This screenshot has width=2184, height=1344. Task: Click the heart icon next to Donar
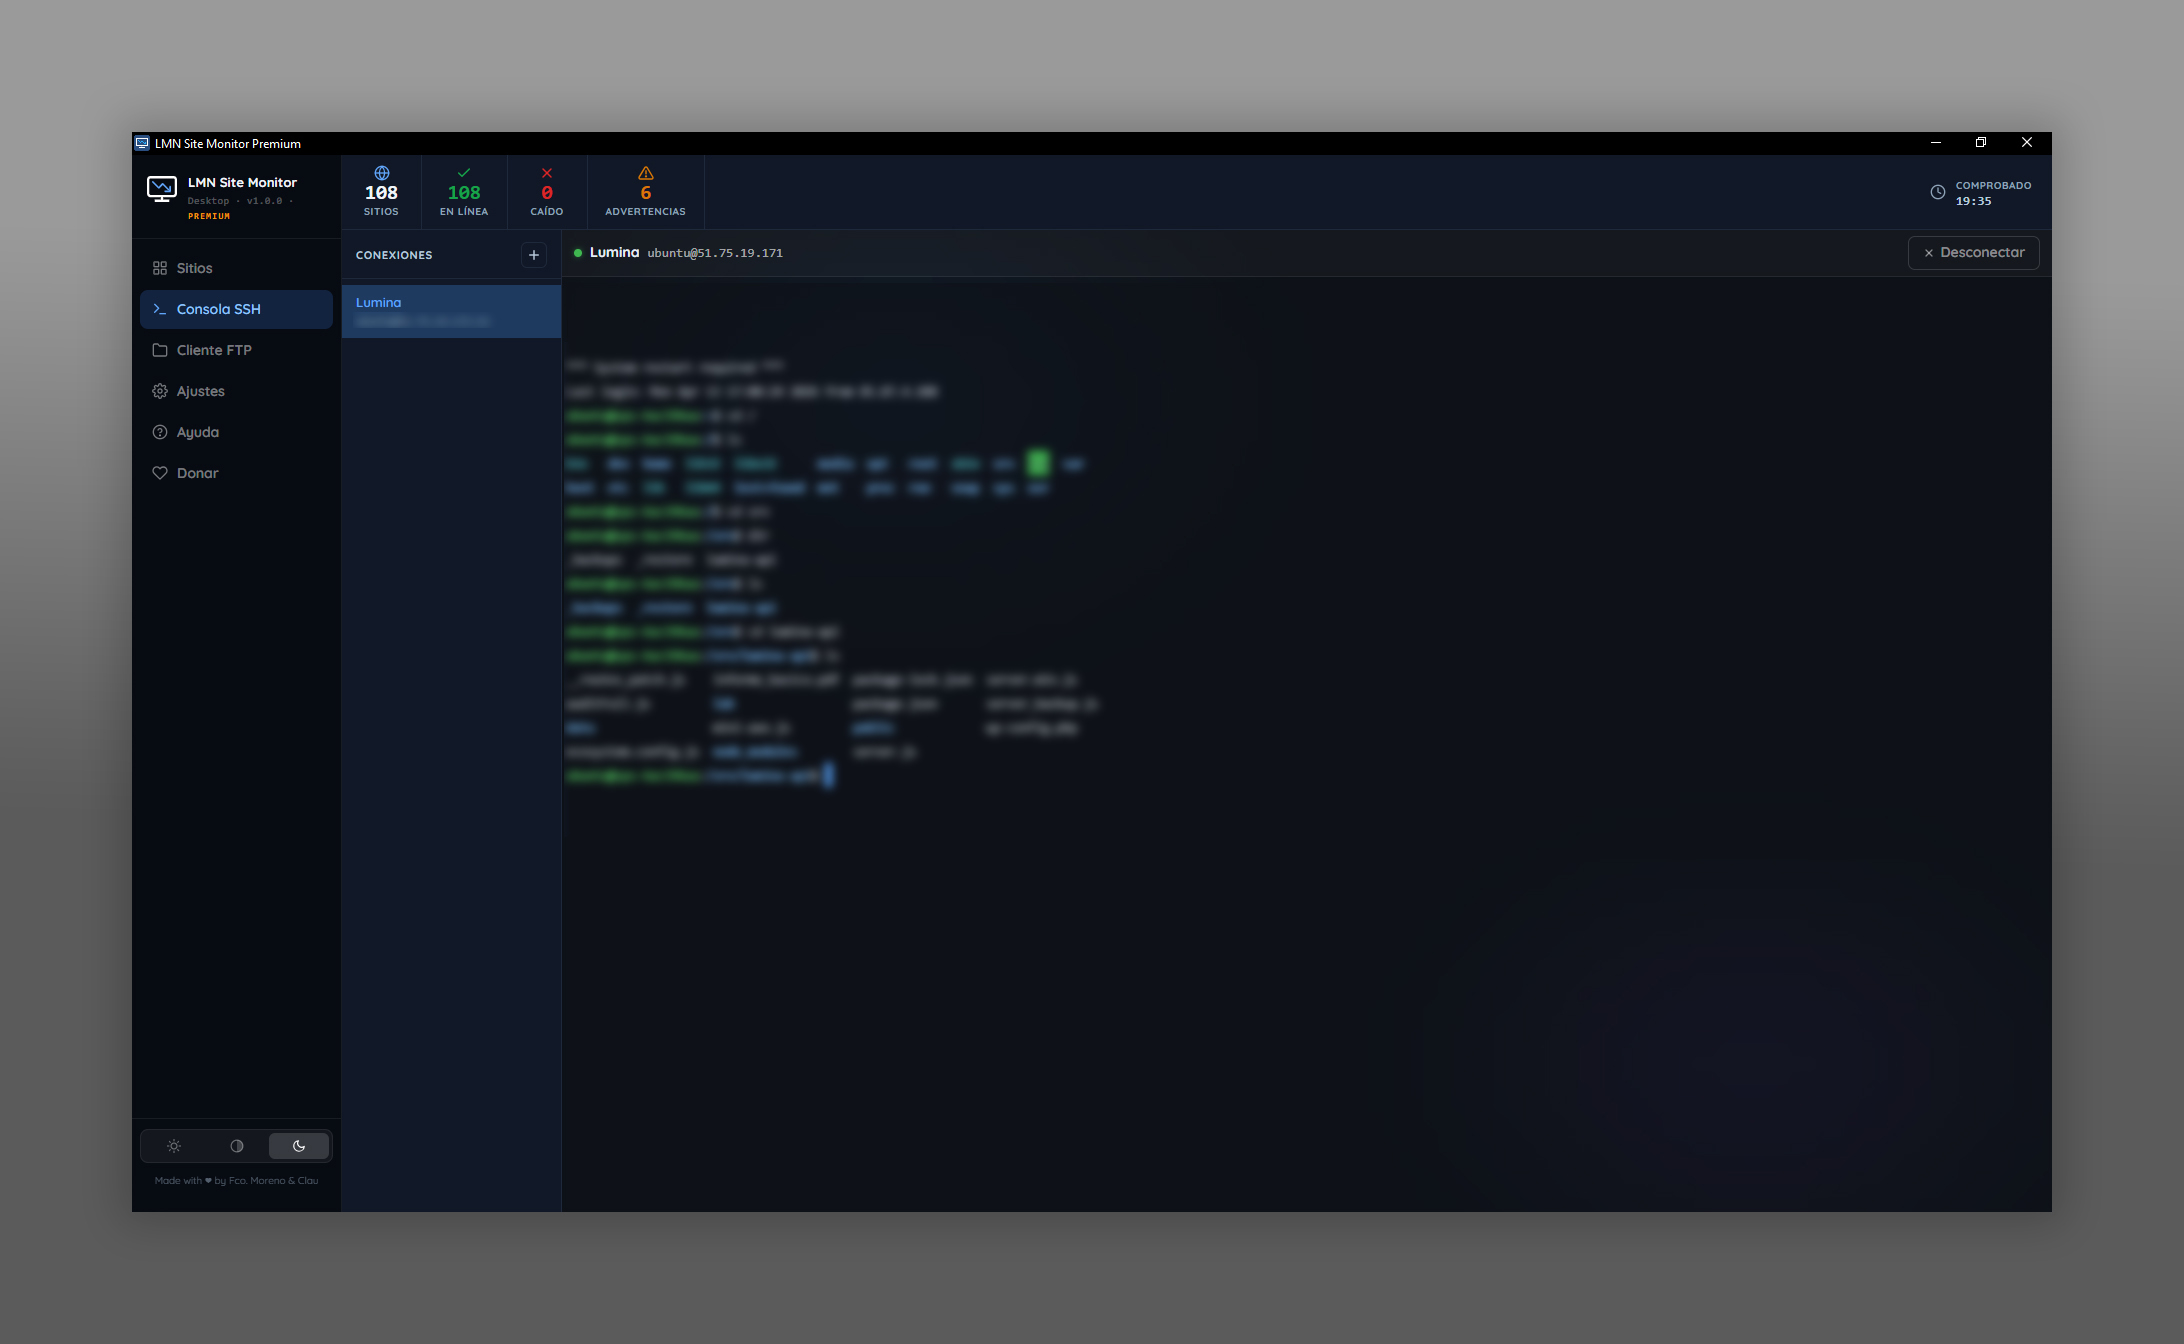click(160, 473)
